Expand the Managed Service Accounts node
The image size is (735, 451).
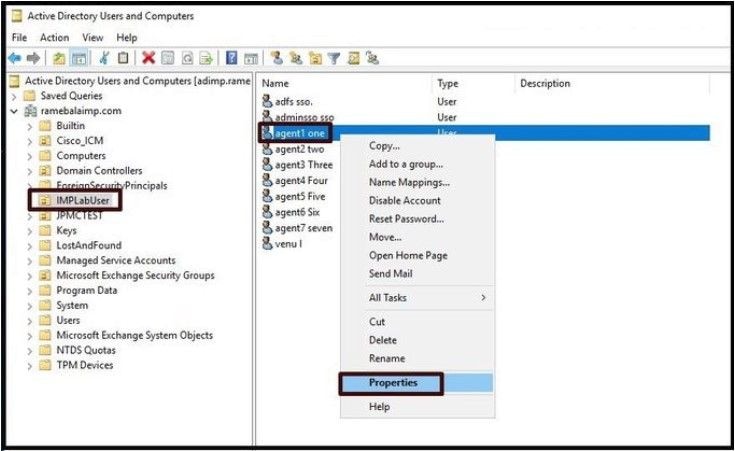click(30, 261)
